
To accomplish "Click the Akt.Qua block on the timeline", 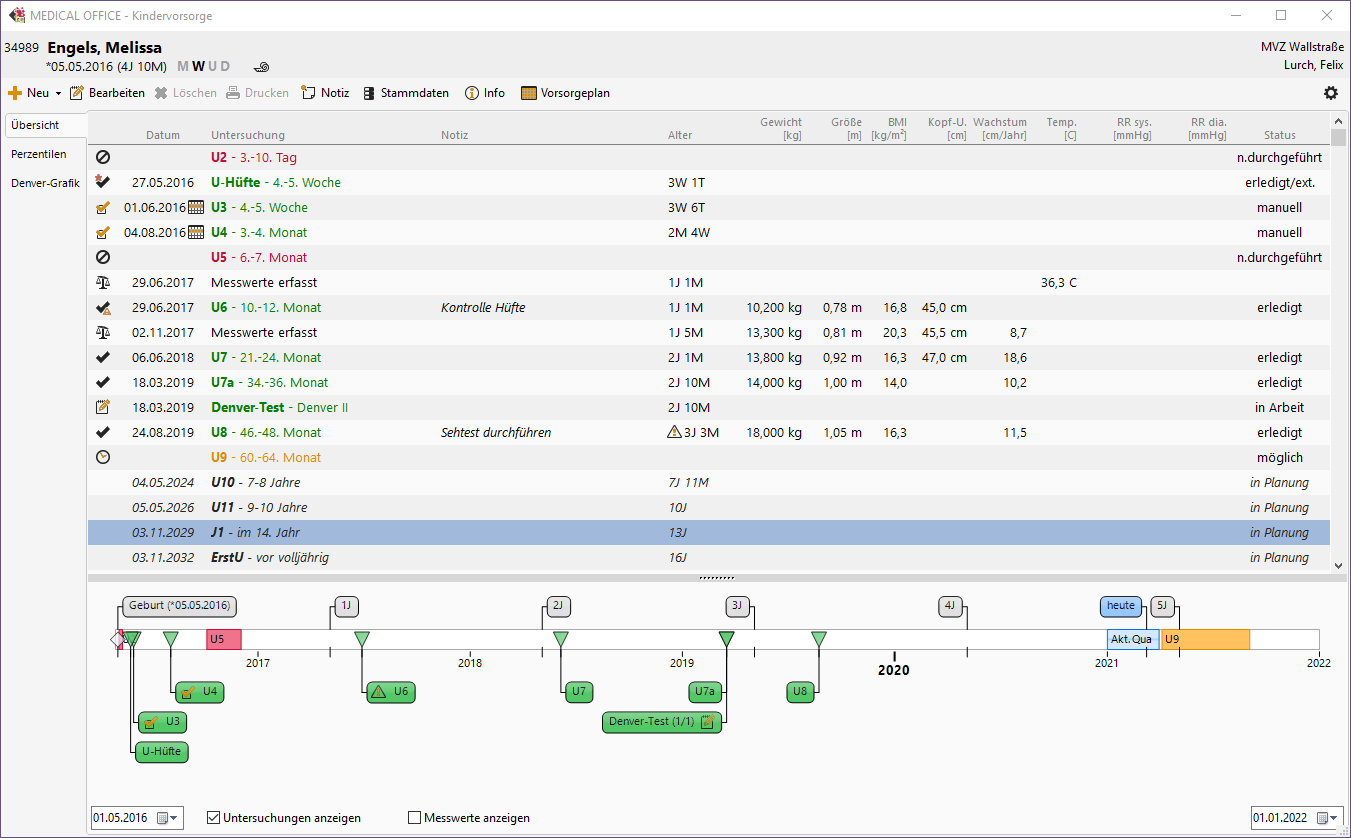I will 1132,639.
